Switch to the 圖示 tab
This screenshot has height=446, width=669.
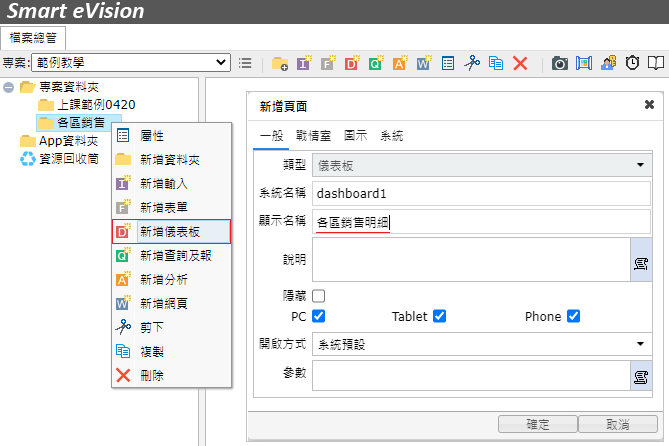[x=355, y=136]
